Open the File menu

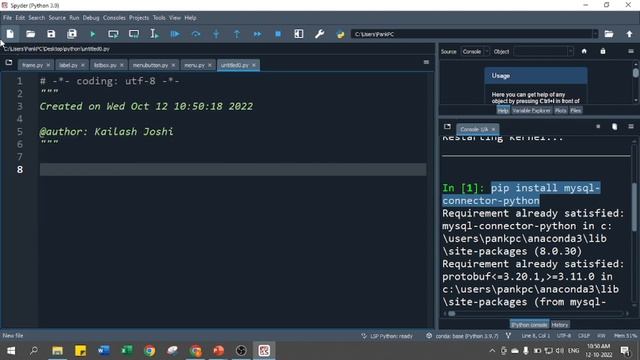point(7,18)
